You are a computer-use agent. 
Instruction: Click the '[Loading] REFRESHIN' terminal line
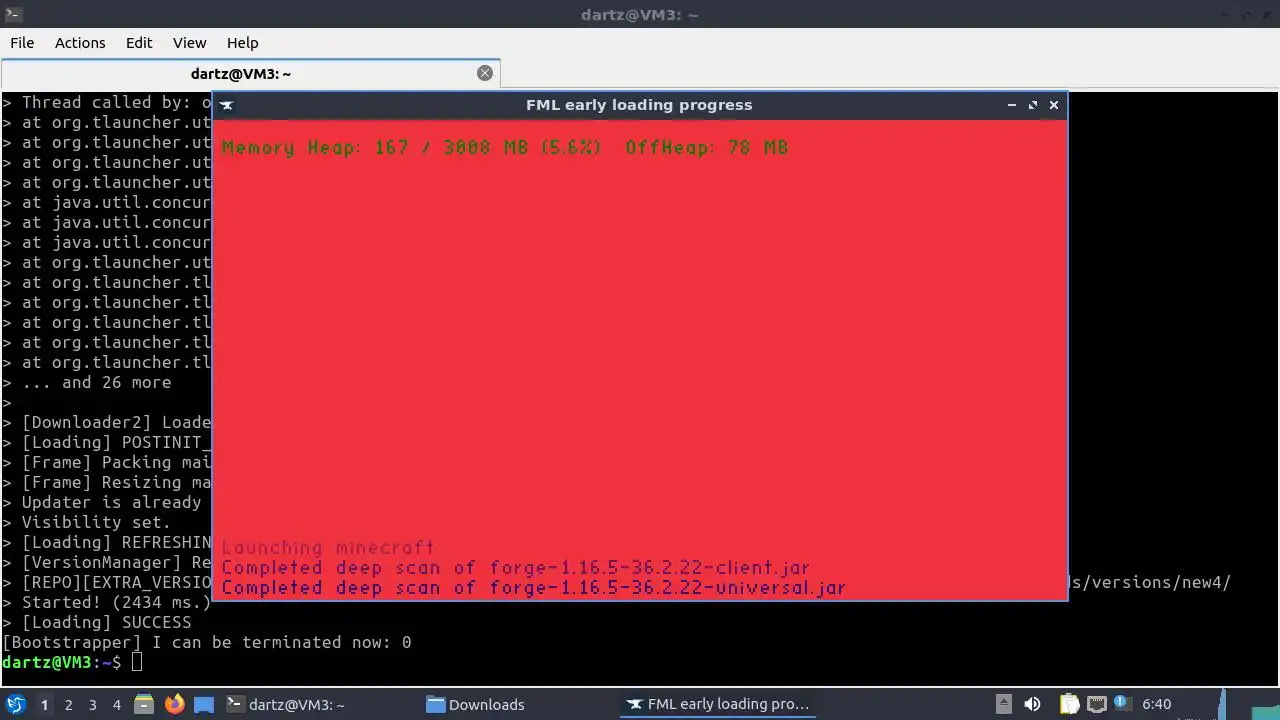click(x=106, y=542)
